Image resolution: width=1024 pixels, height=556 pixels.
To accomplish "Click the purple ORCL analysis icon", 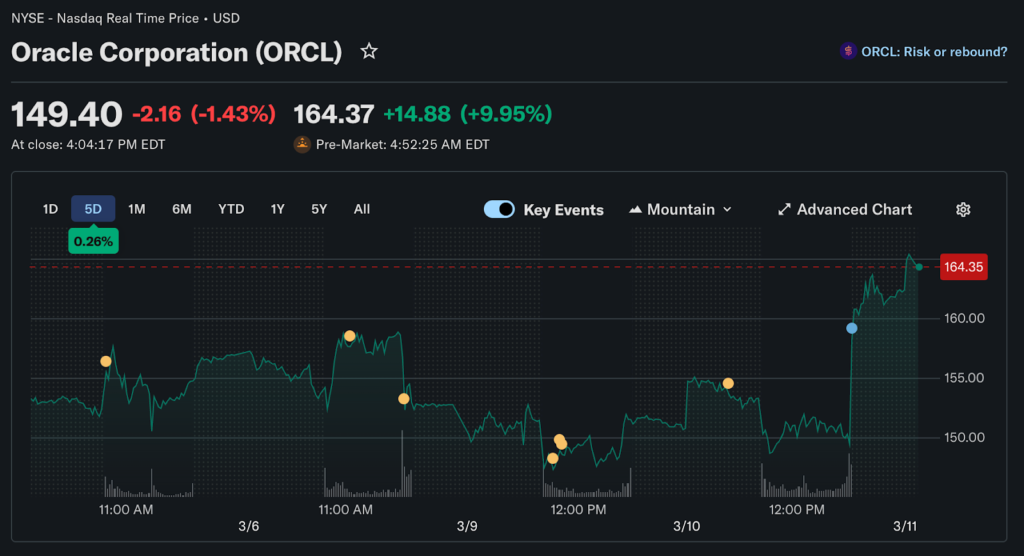I will (848, 51).
